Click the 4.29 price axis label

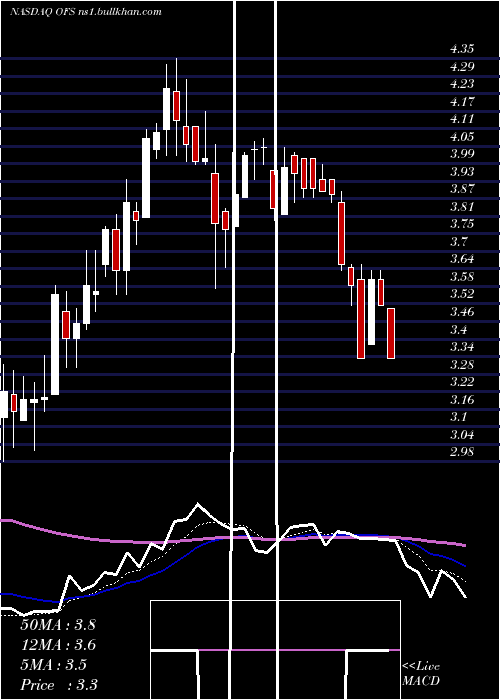click(x=462, y=67)
